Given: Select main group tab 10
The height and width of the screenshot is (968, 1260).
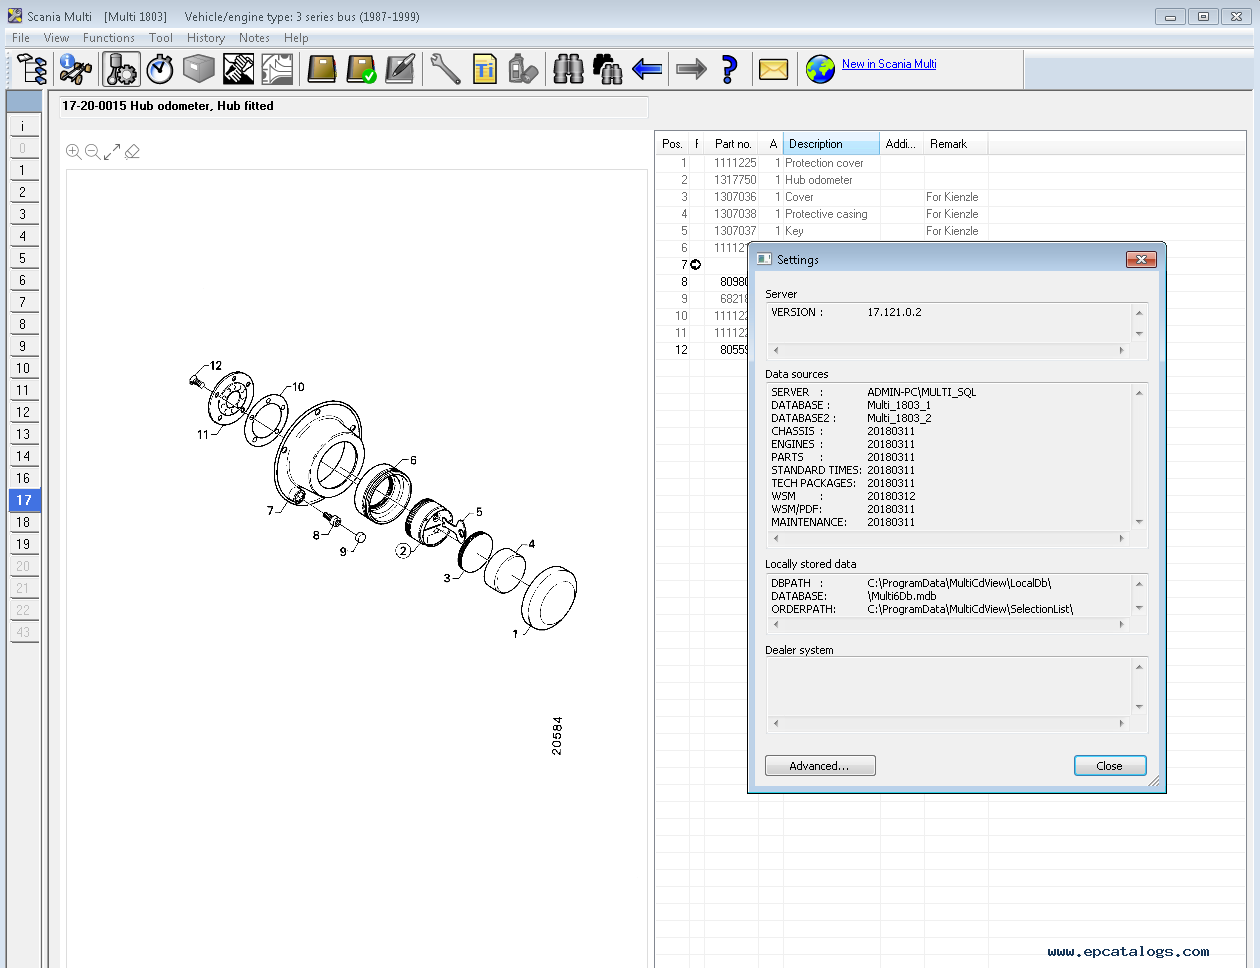Looking at the screenshot, I should (23, 368).
